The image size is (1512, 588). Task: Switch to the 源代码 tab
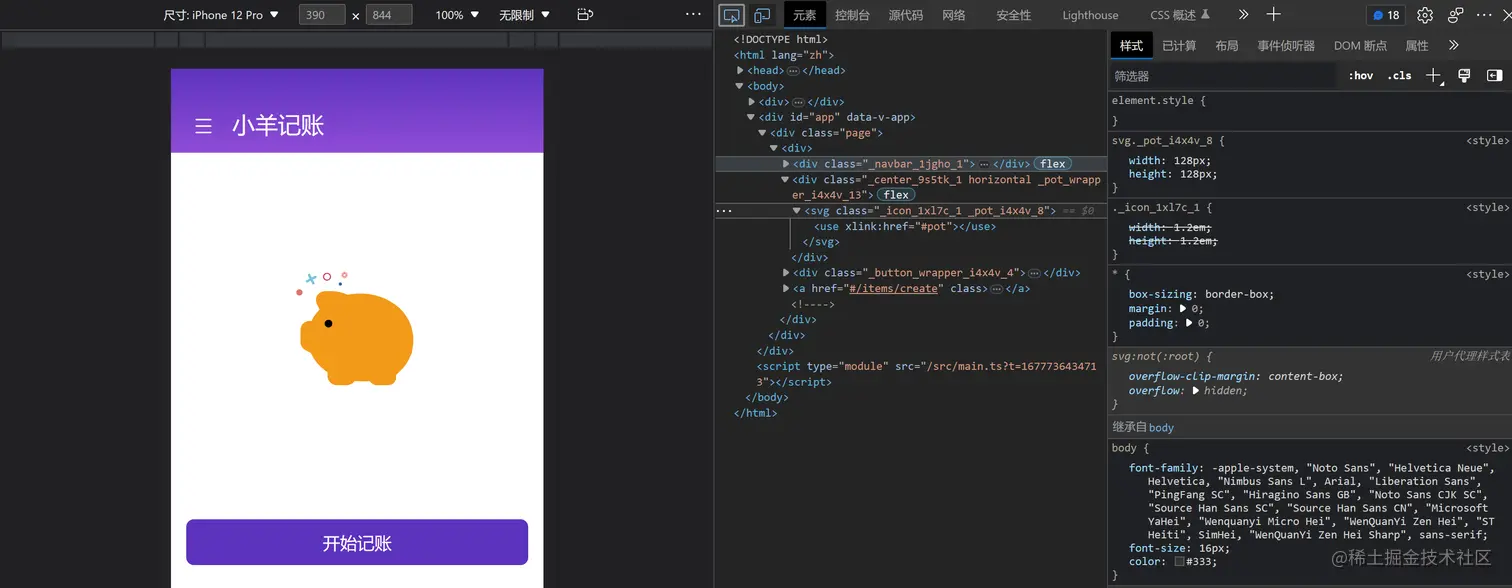click(905, 15)
